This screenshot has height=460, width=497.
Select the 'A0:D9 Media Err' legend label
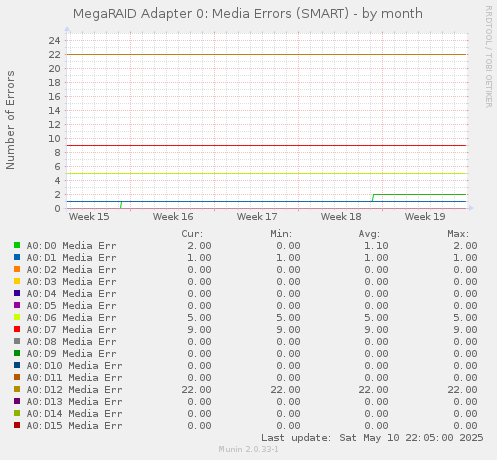72,354
